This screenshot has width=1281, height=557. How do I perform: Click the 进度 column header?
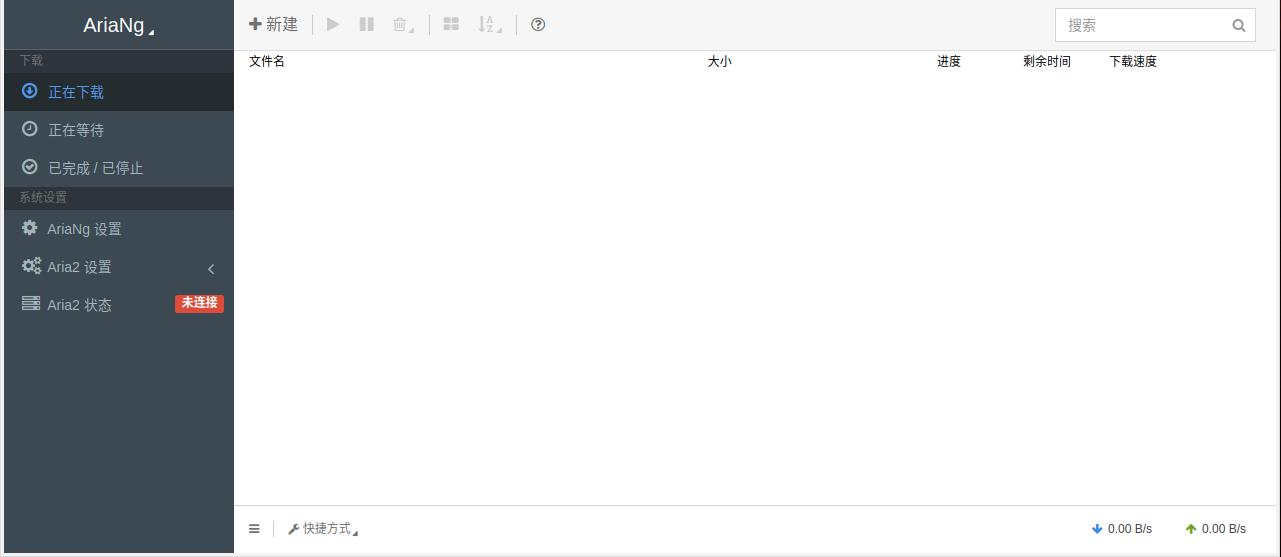coord(949,61)
